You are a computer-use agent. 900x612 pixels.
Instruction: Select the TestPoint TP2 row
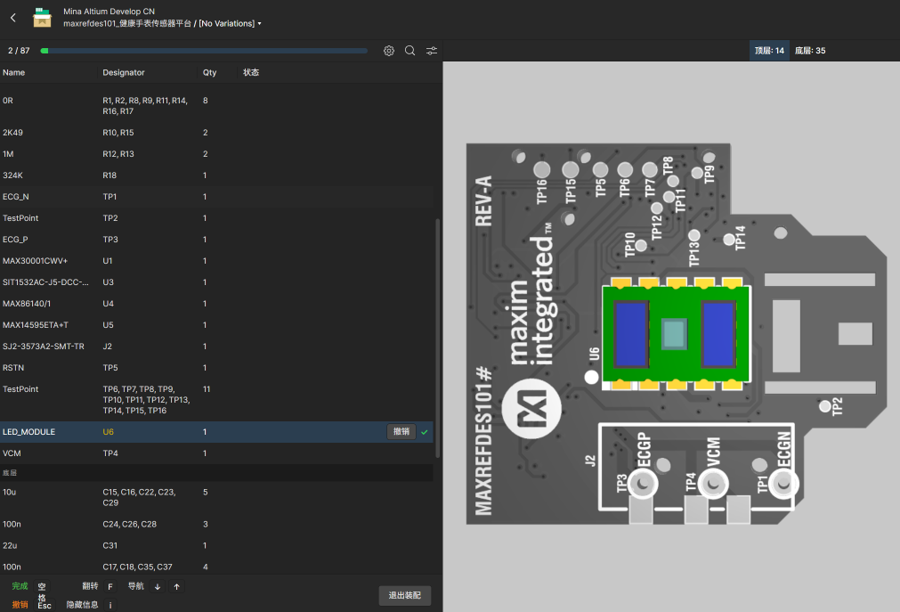point(216,218)
